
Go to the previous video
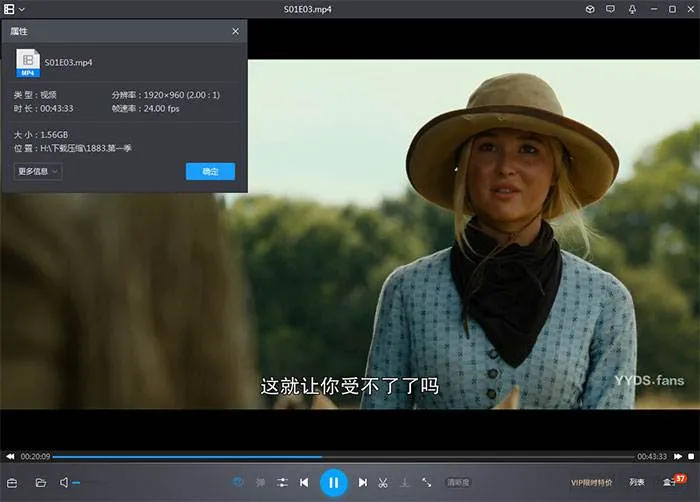[x=304, y=483]
